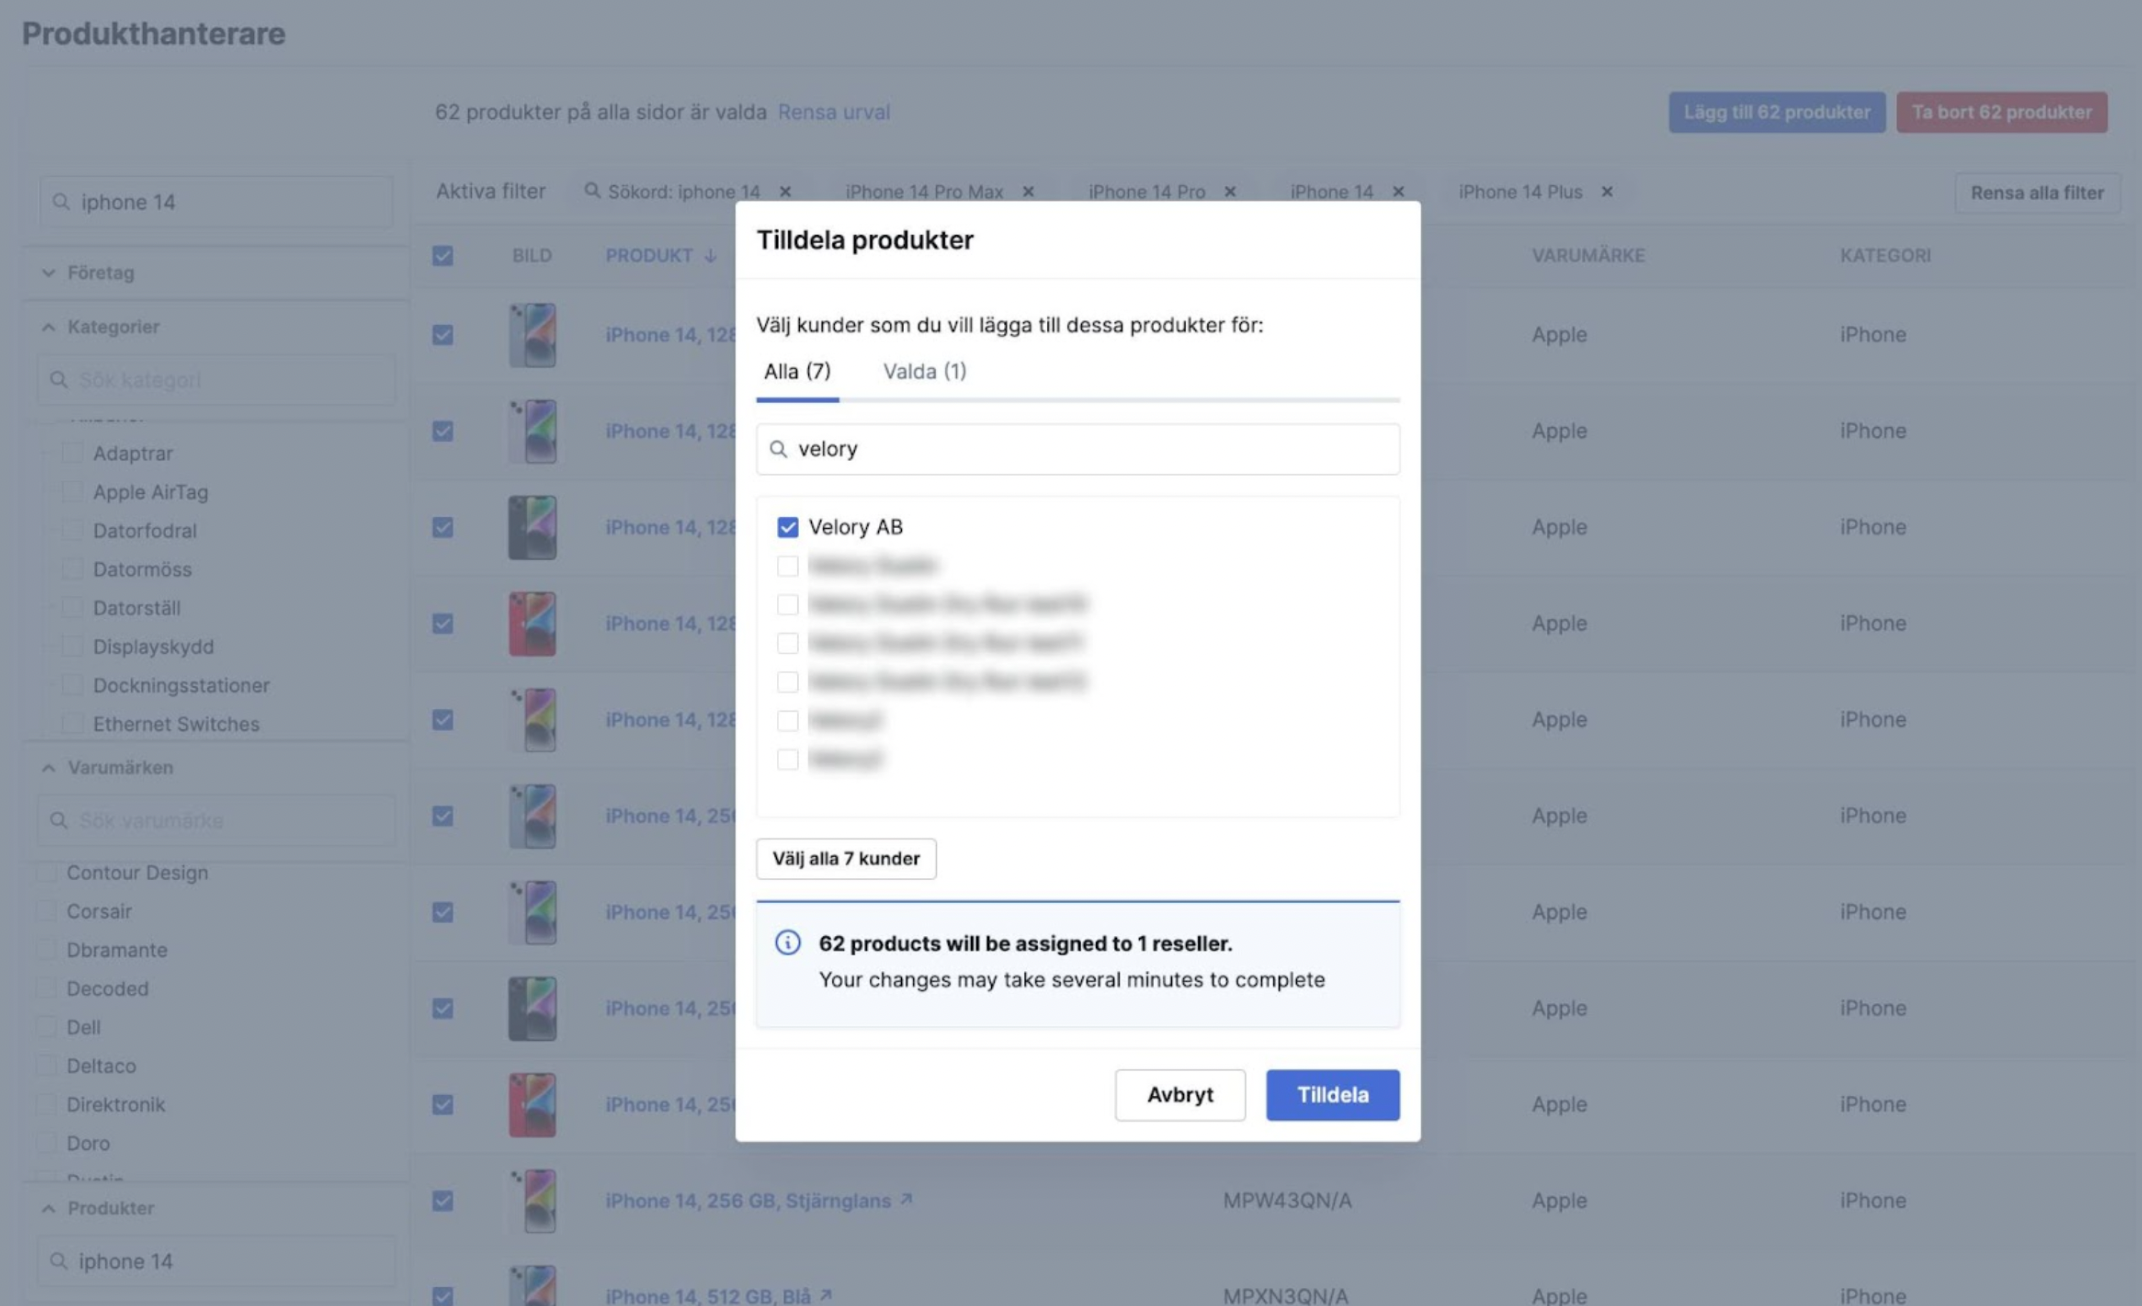The height and width of the screenshot is (1306, 2142).
Task: Click Lägg till 62 produkter button
Action: [x=1777, y=112]
